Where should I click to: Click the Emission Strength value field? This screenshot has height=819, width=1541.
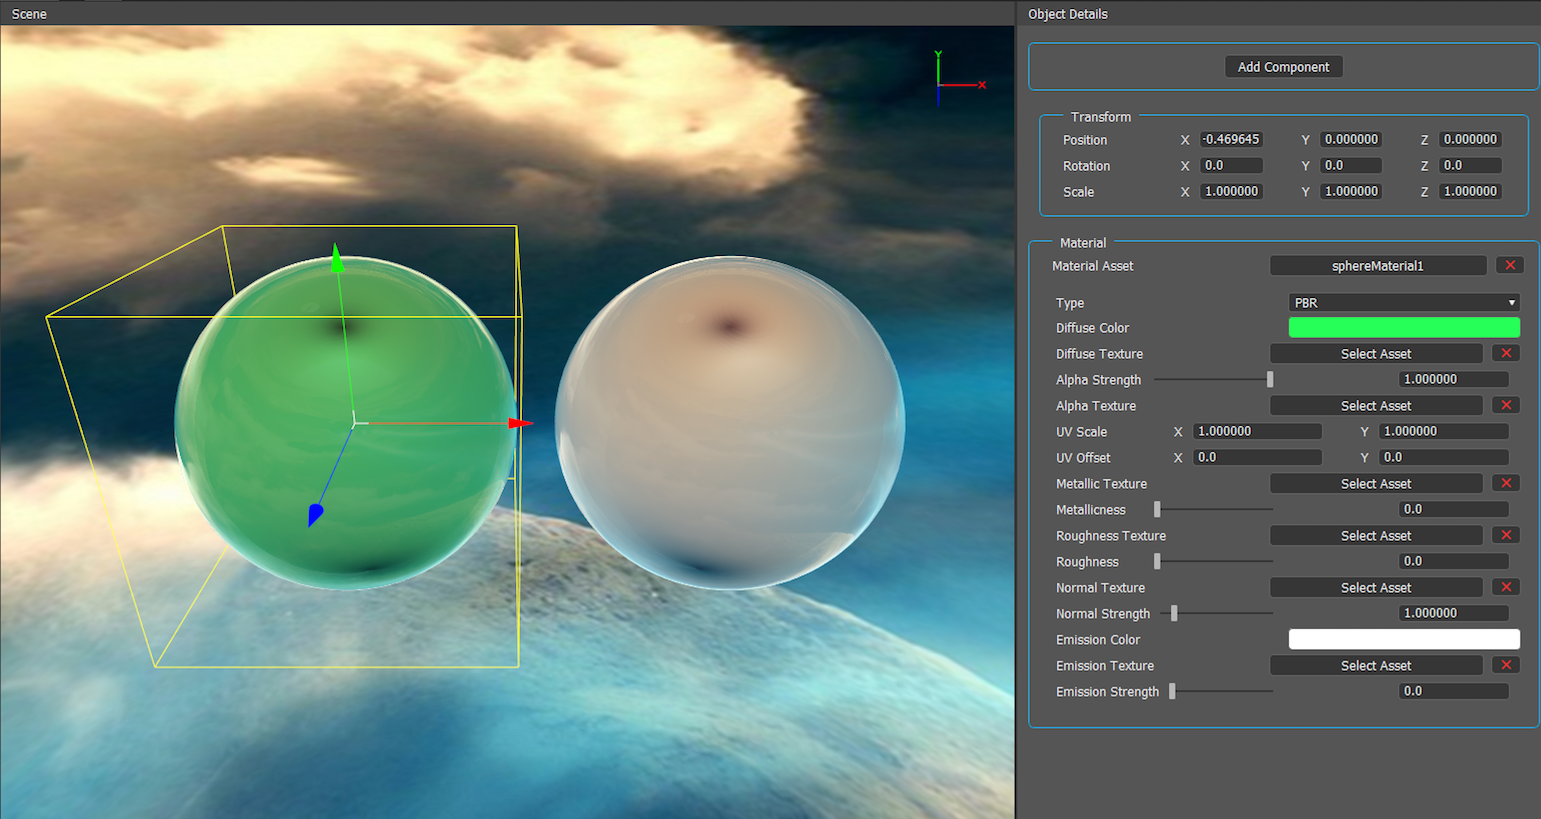(1453, 691)
